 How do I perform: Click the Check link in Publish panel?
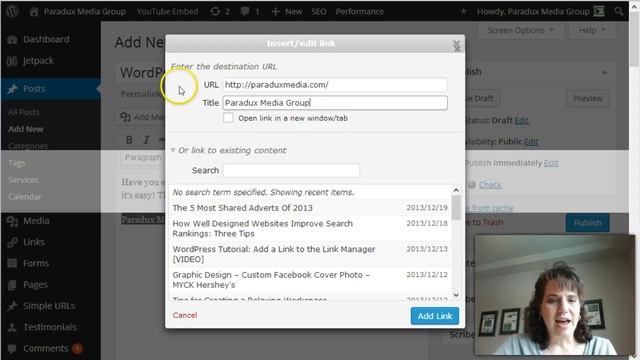490,185
